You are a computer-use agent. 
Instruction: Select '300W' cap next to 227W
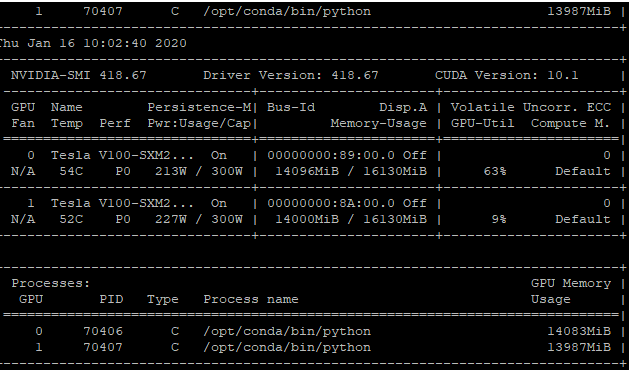(227, 220)
